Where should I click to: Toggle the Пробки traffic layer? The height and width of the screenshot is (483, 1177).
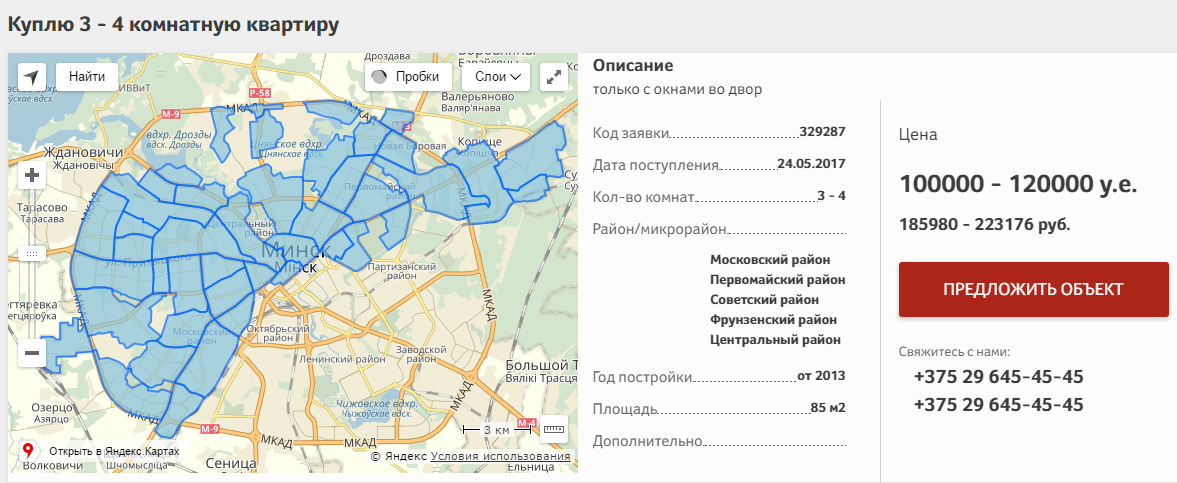[x=406, y=77]
